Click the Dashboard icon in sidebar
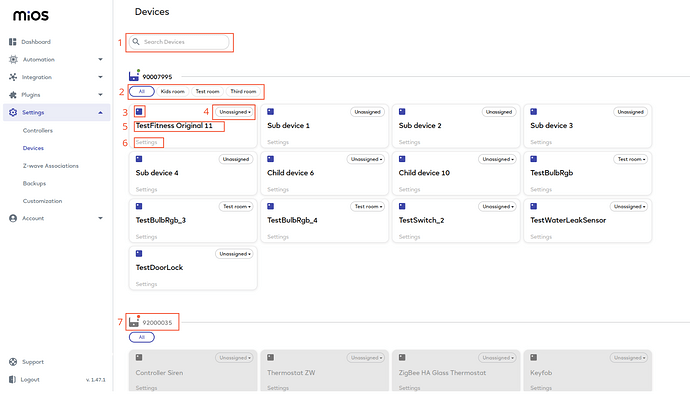 [12, 42]
